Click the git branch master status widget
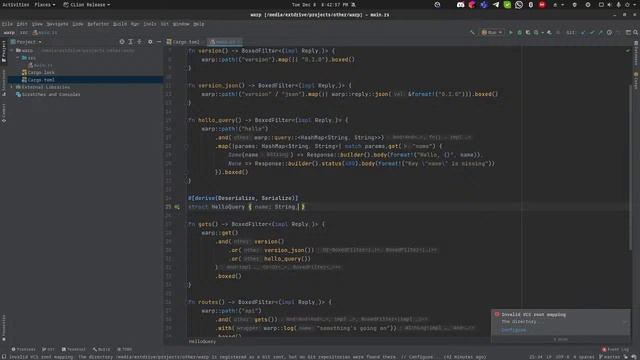Viewport: 640px width, 360px height. coord(609,357)
